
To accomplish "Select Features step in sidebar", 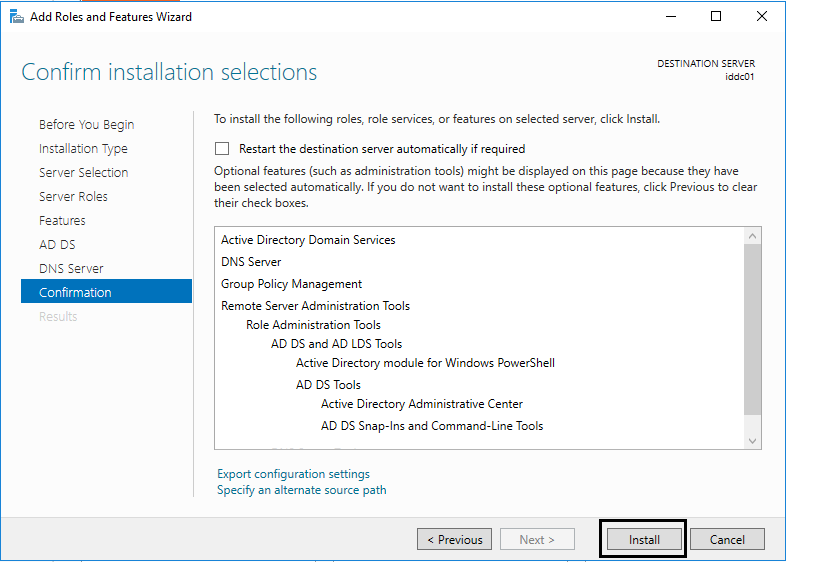I will 62,221.
